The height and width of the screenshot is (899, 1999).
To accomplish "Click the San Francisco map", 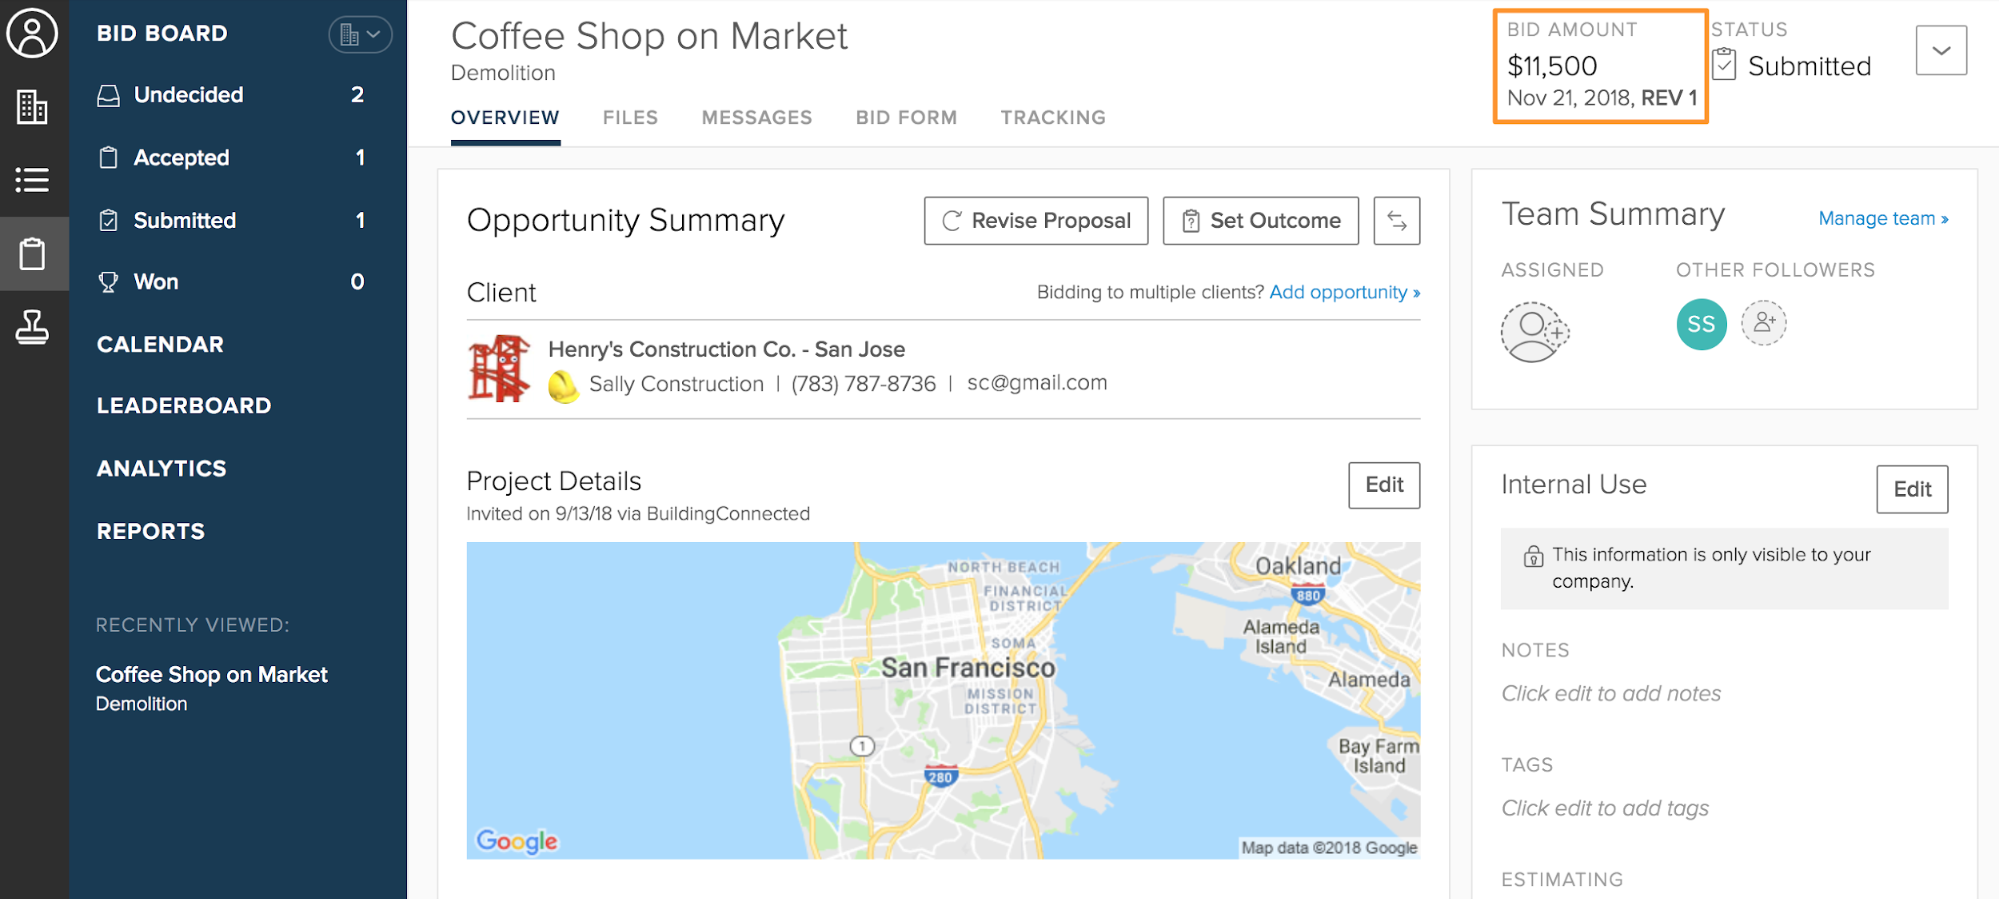I will click(943, 700).
